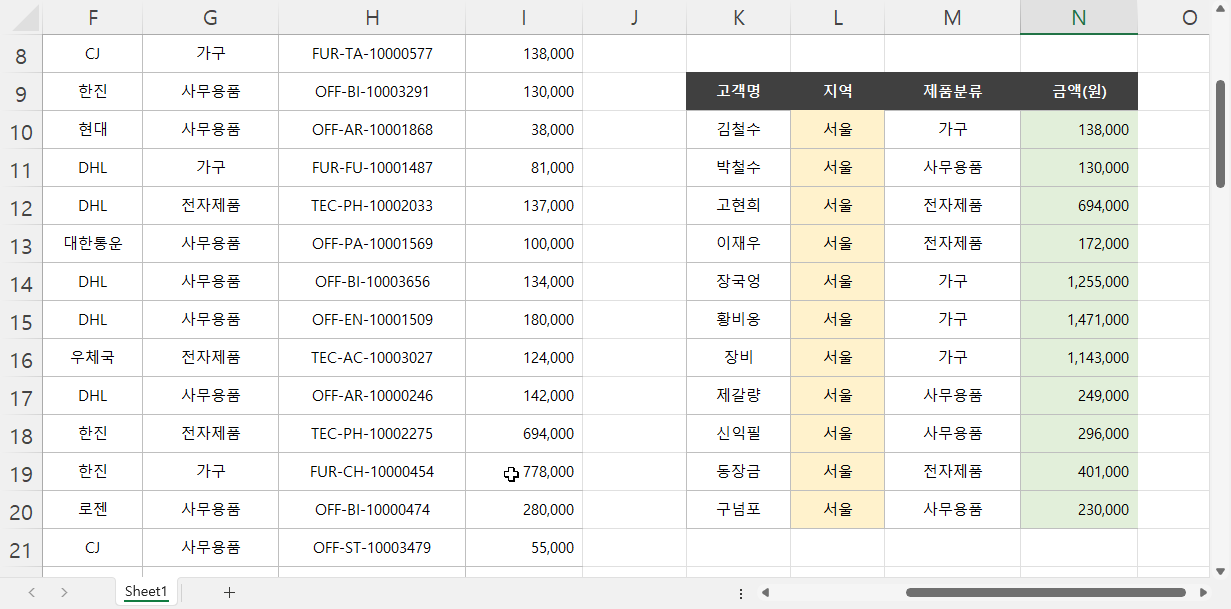This screenshot has height=609, width=1231.
Task: Select the cell containing 고현희
Action: tap(738, 206)
